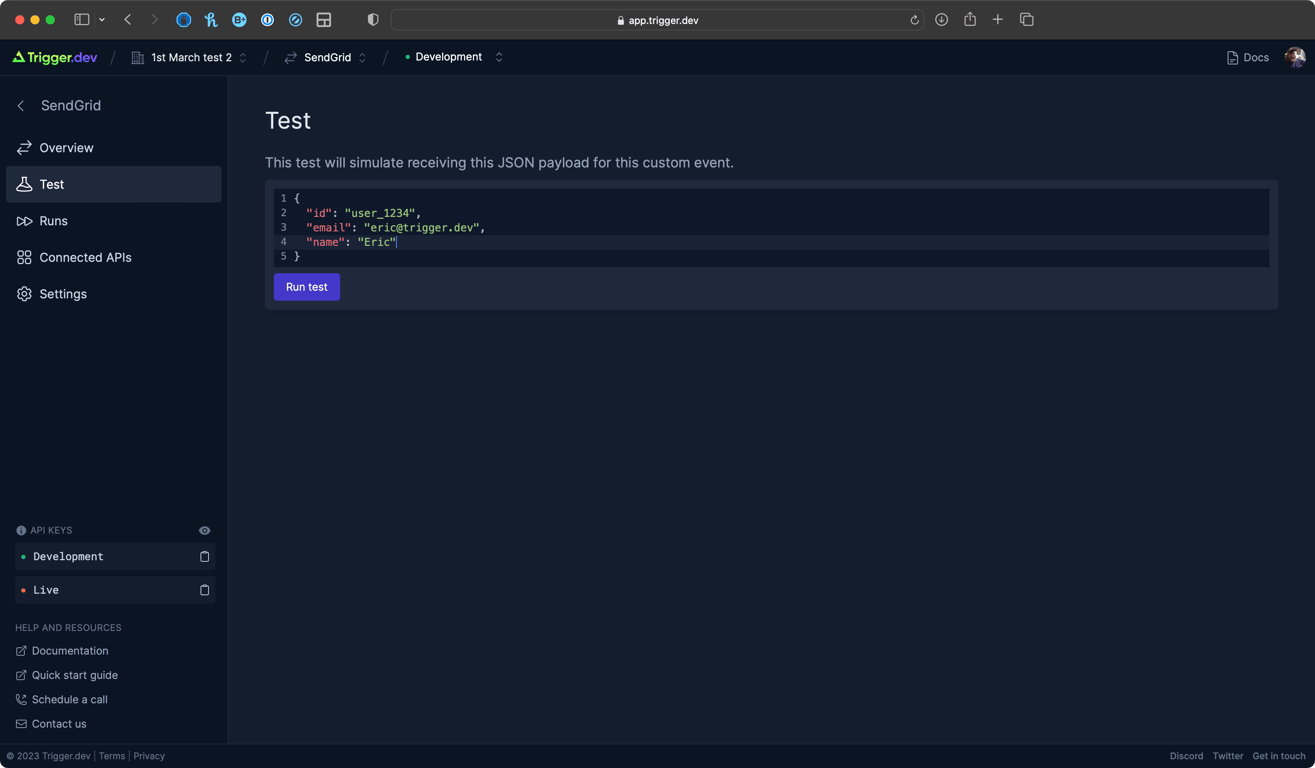
Task: Open the Safari sidebar options chevron
Action: click(x=102, y=20)
